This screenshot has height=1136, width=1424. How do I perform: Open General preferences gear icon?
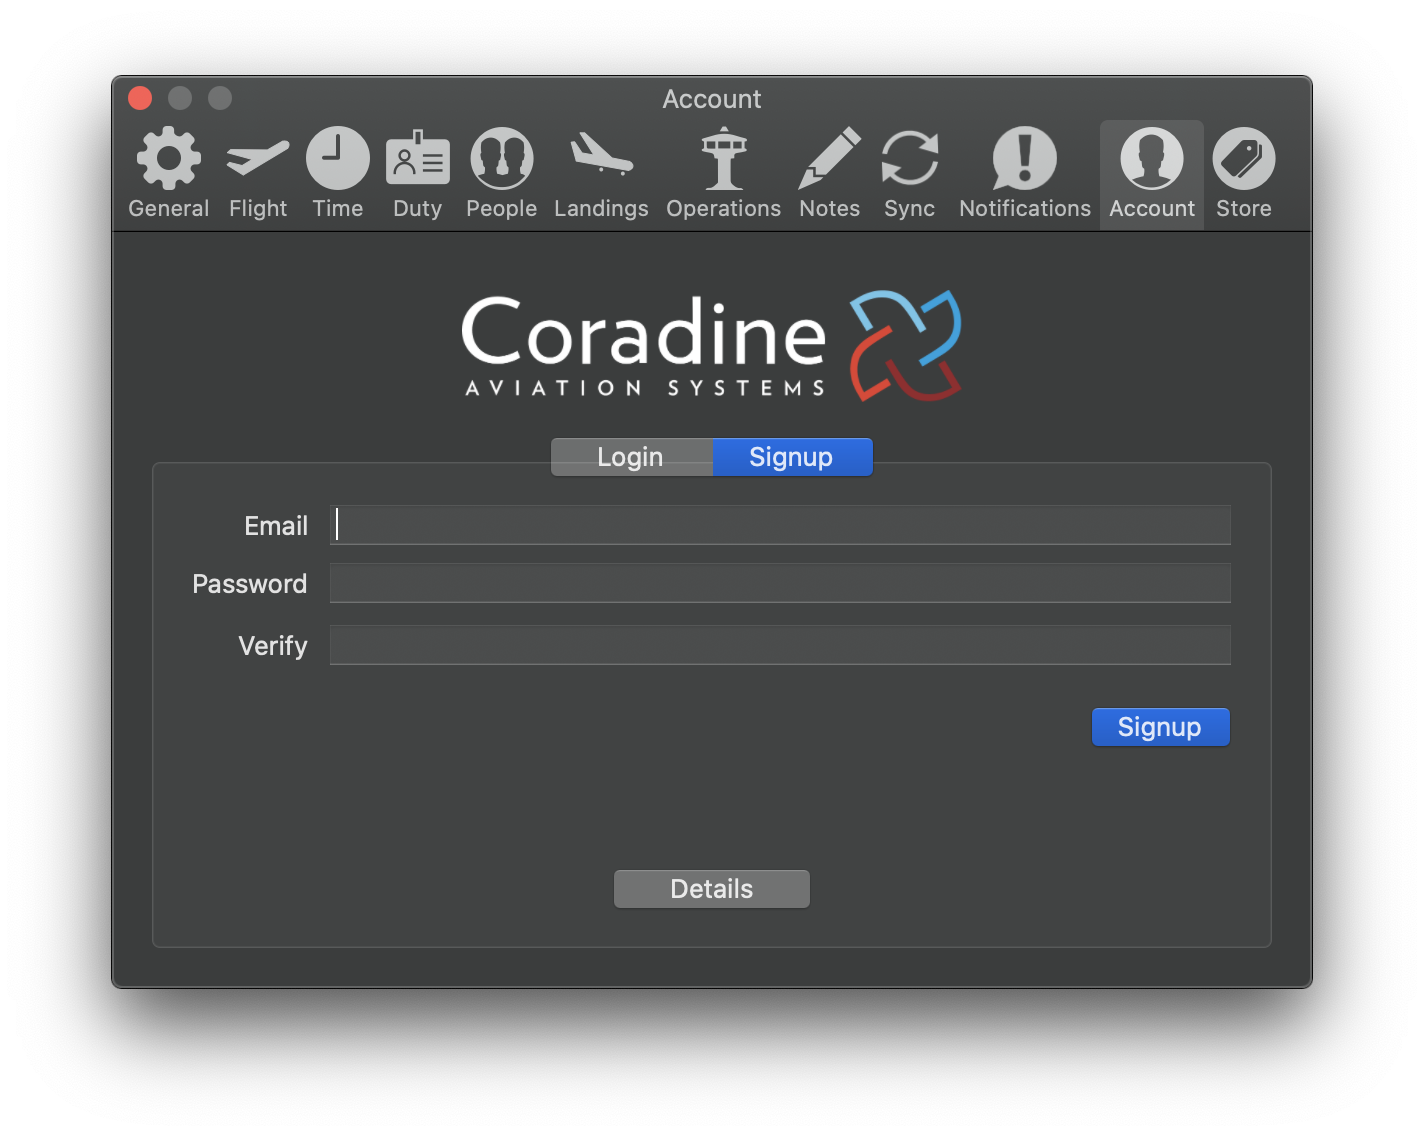pos(169,158)
